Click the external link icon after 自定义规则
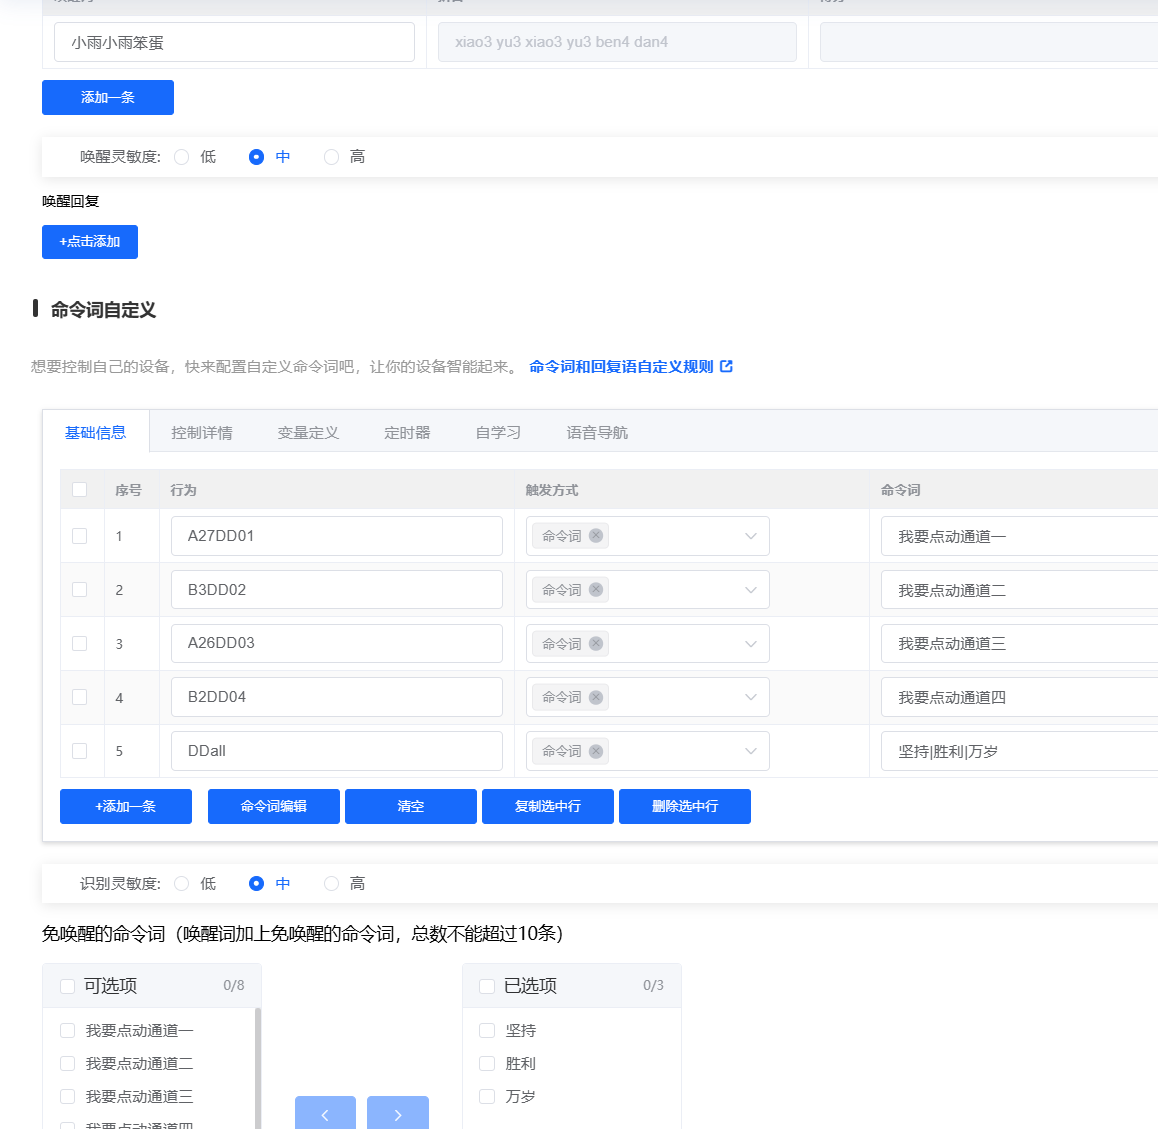The width and height of the screenshot is (1158, 1129). tap(727, 367)
